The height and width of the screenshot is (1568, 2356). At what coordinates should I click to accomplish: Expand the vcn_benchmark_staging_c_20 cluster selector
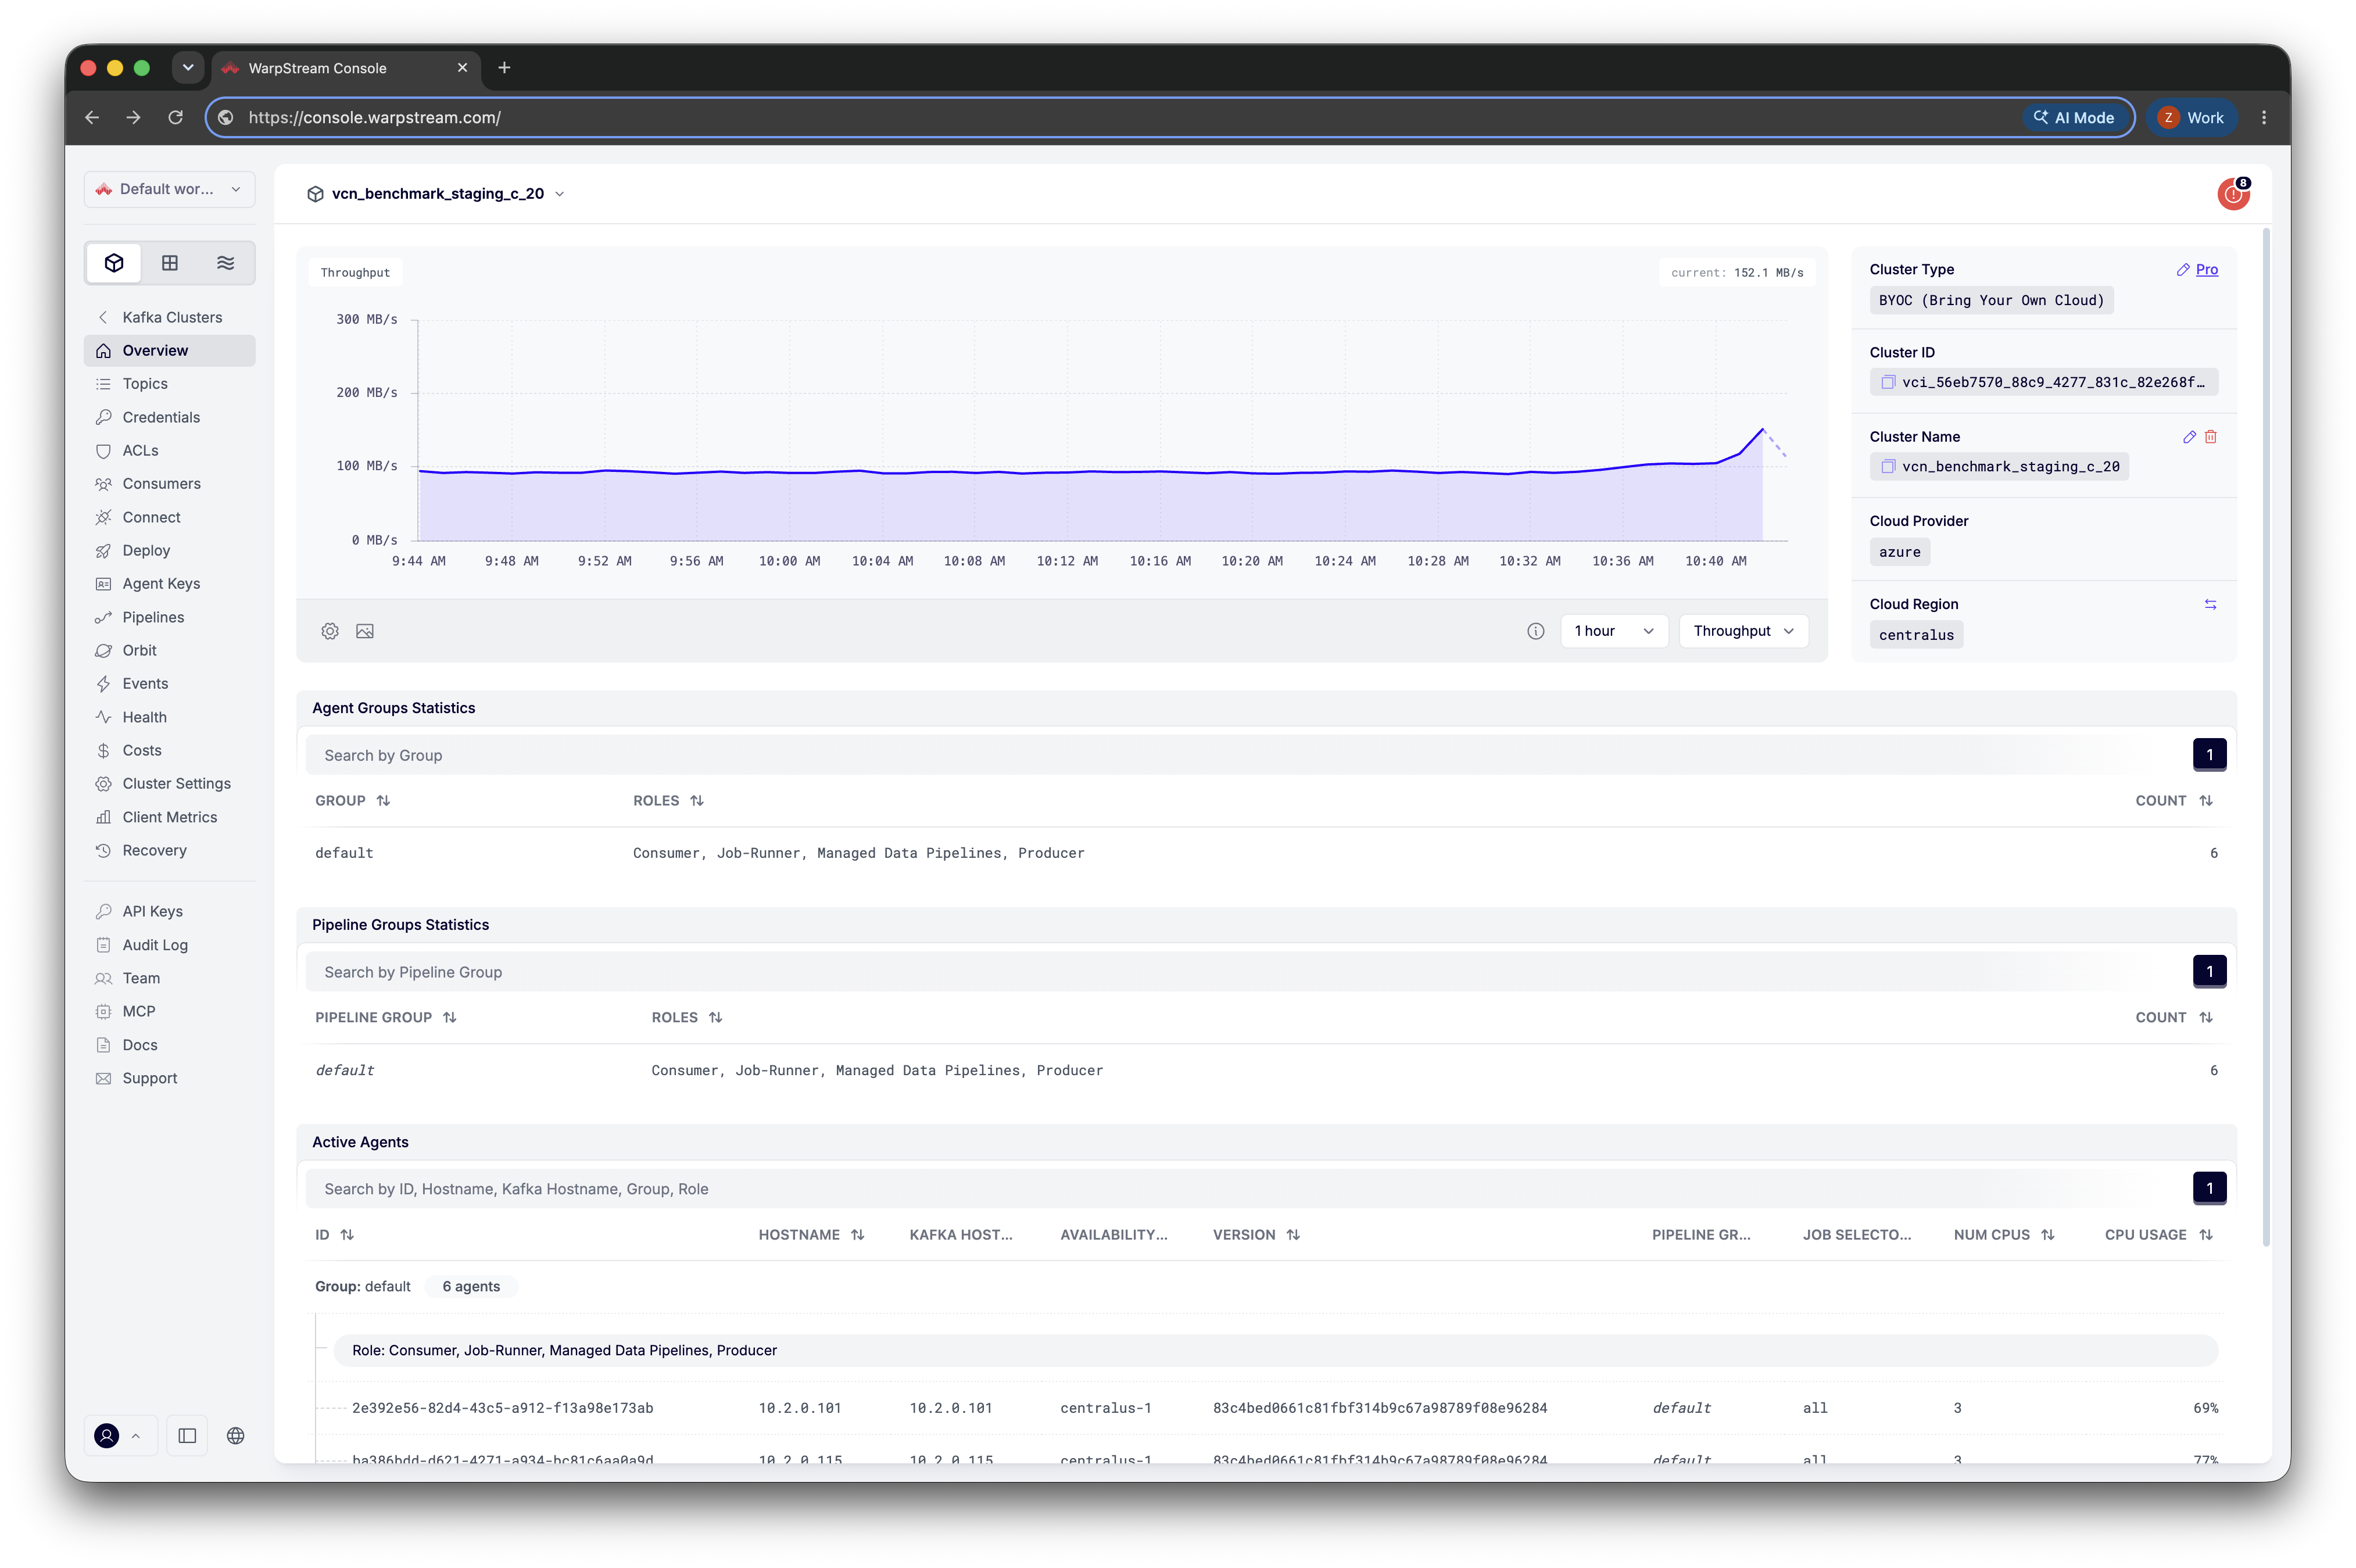pos(437,194)
